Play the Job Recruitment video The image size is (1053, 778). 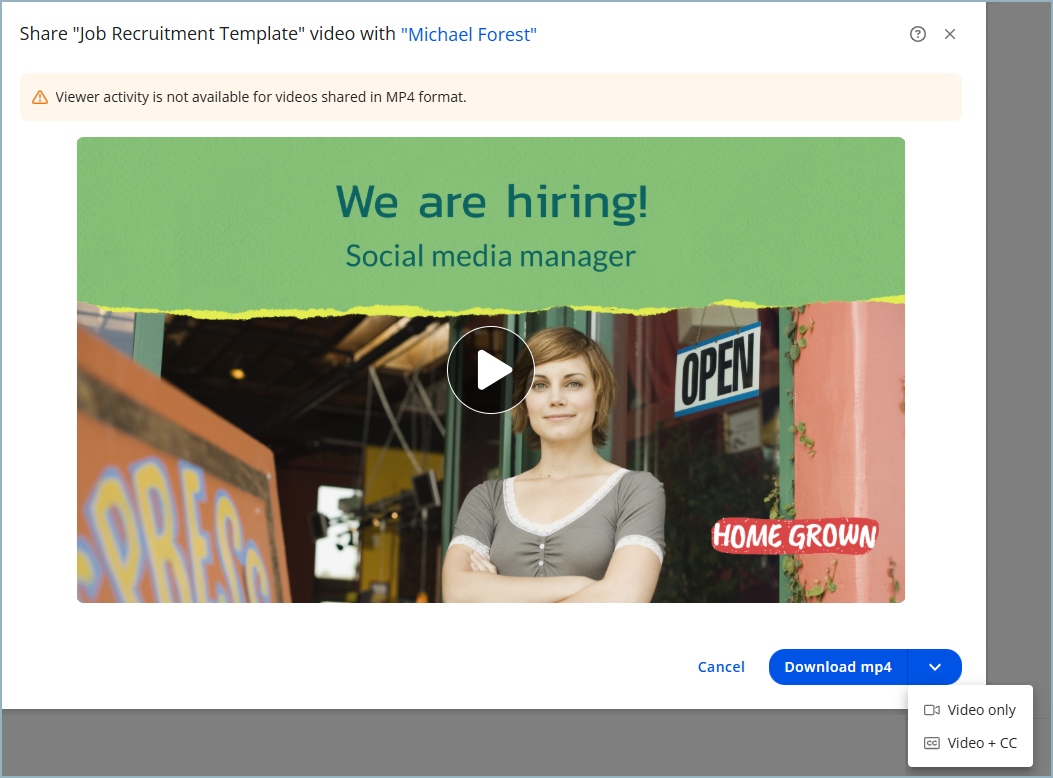pyautogui.click(x=490, y=370)
